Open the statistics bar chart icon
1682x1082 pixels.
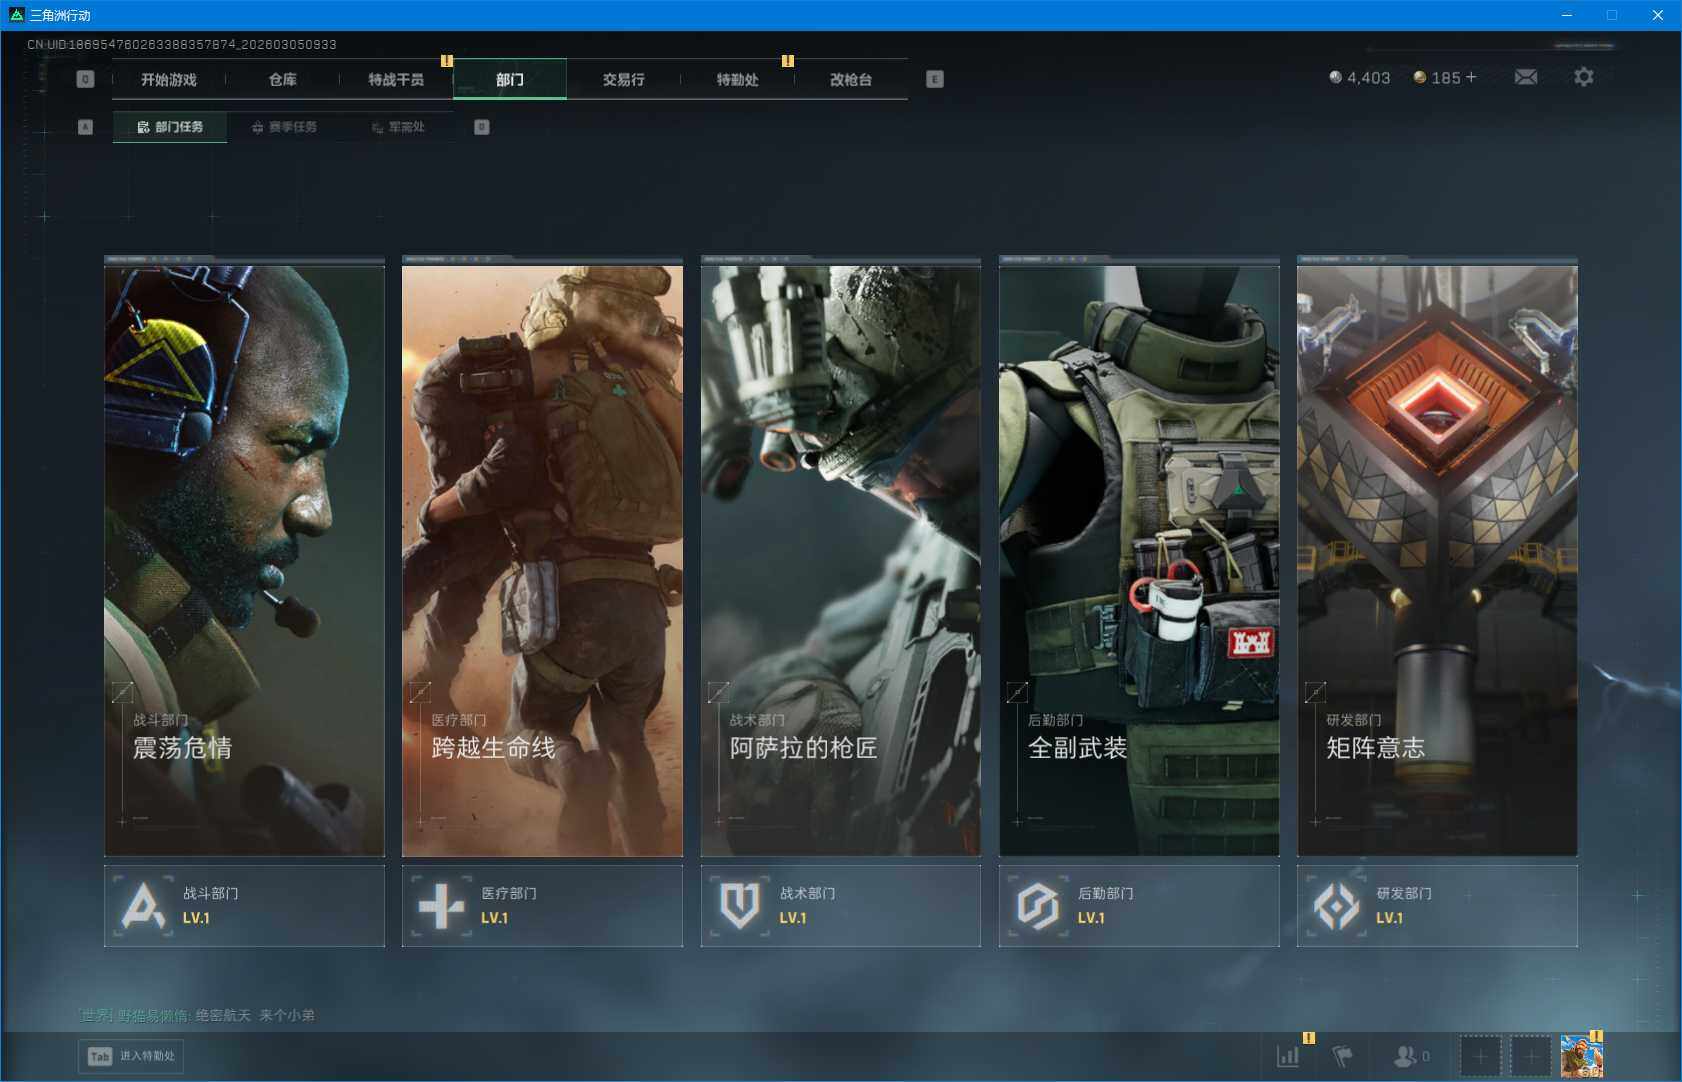[1288, 1055]
